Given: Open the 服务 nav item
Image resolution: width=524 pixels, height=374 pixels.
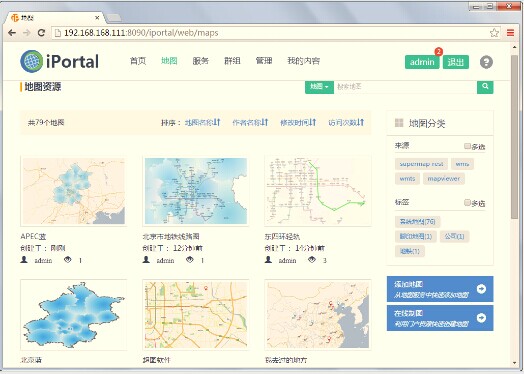Looking at the screenshot, I should 201,61.
